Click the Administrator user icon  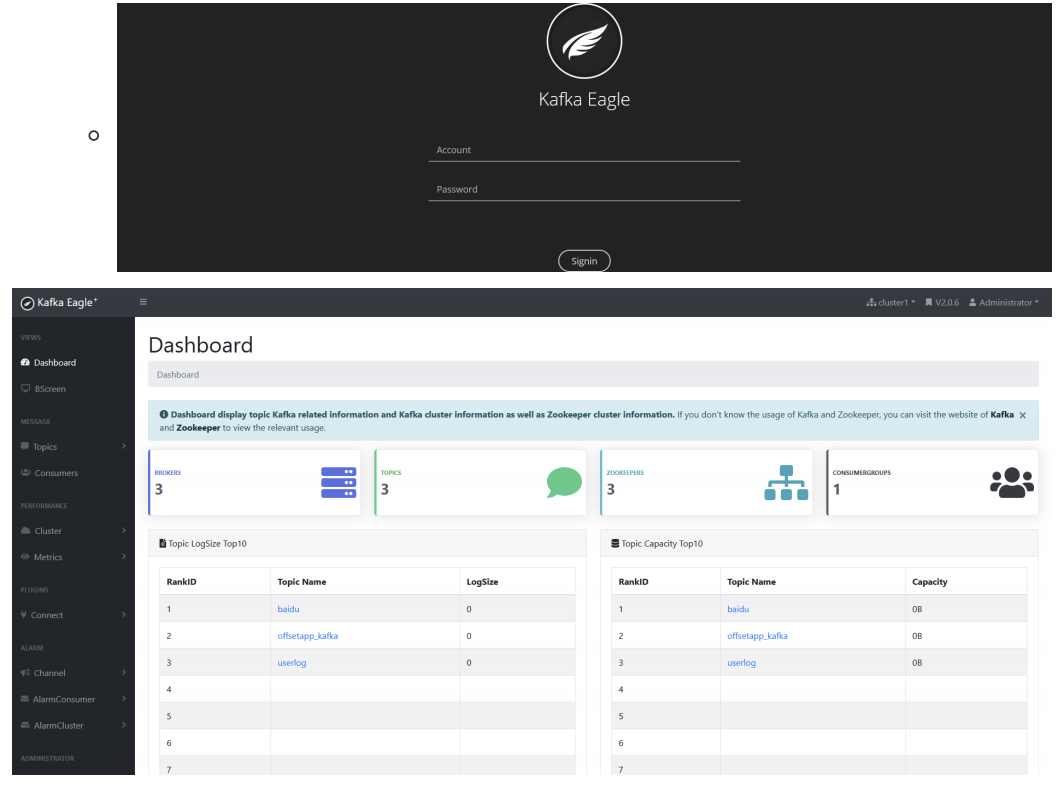973,303
